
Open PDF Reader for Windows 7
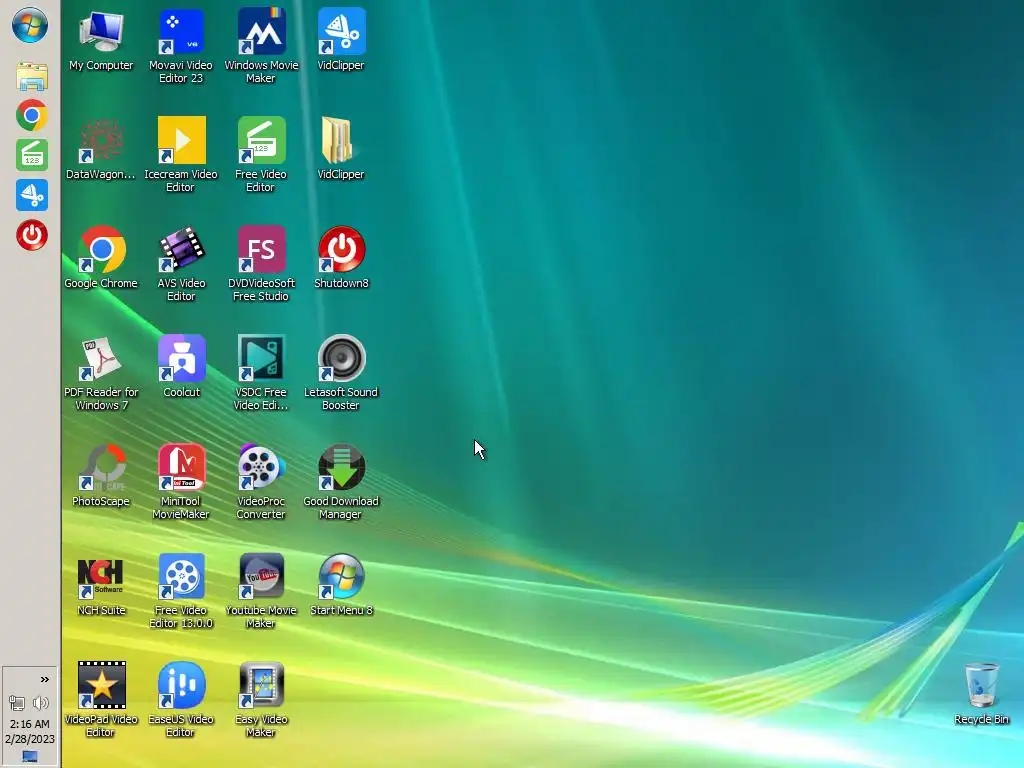(x=101, y=373)
